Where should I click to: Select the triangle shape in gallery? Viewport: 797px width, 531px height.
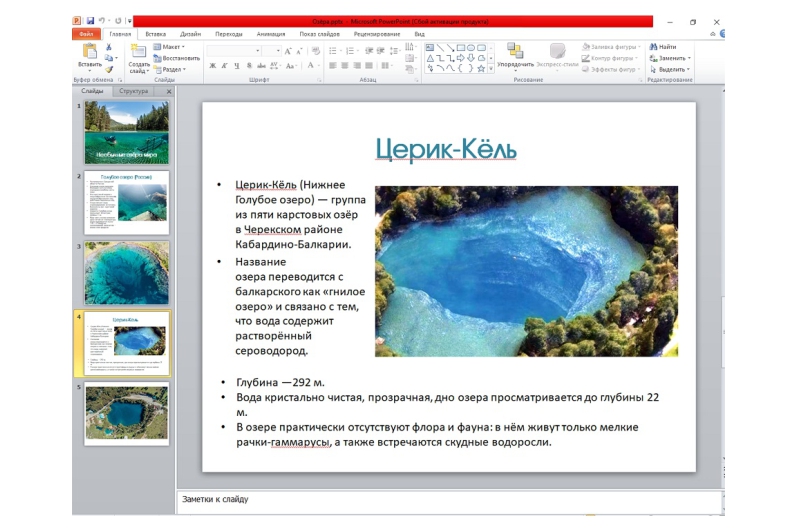point(430,58)
